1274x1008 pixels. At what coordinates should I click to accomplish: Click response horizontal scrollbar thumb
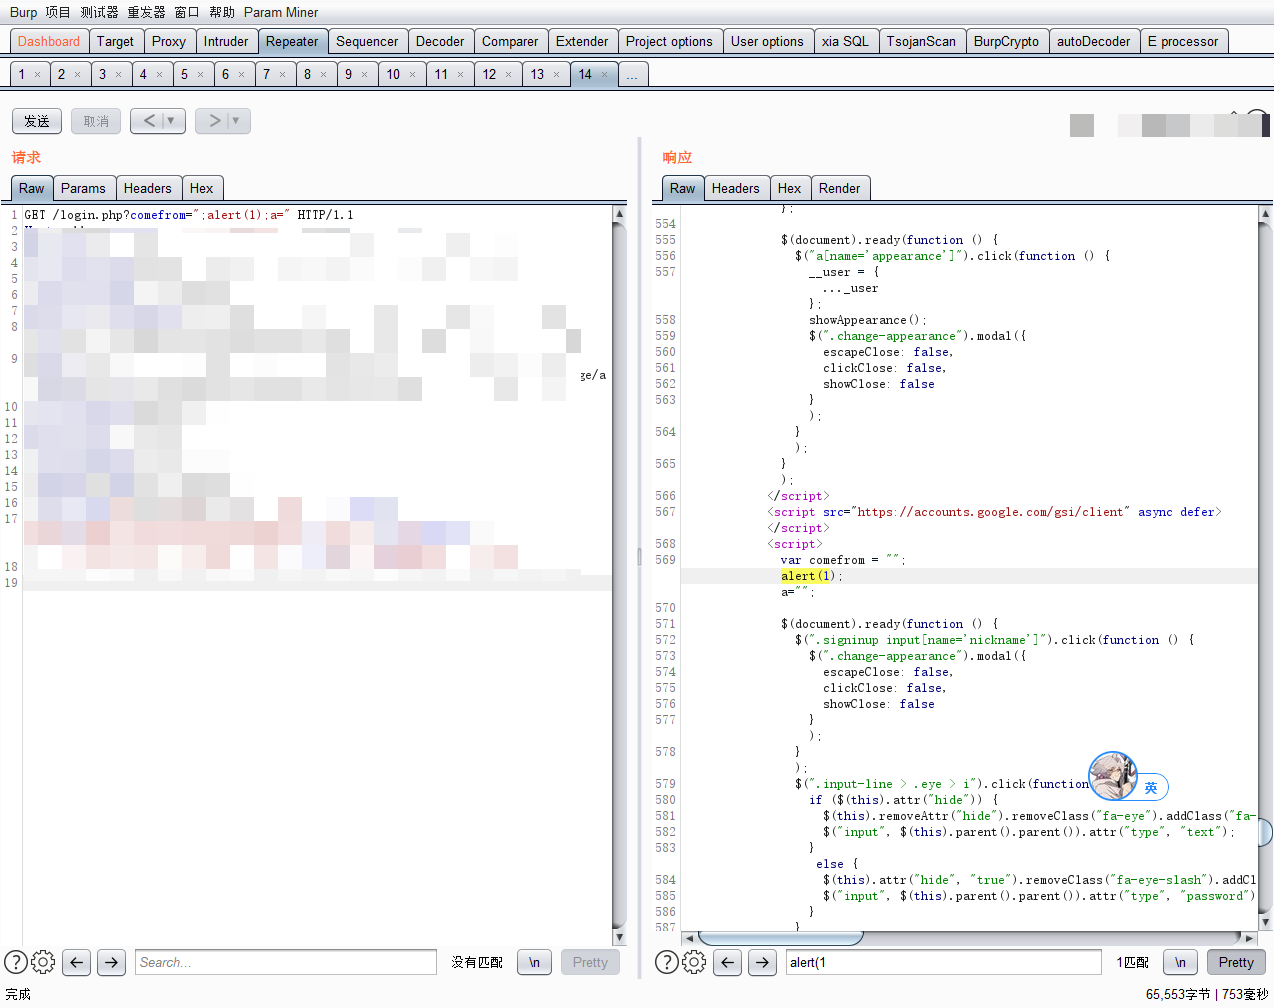[780, 938]
